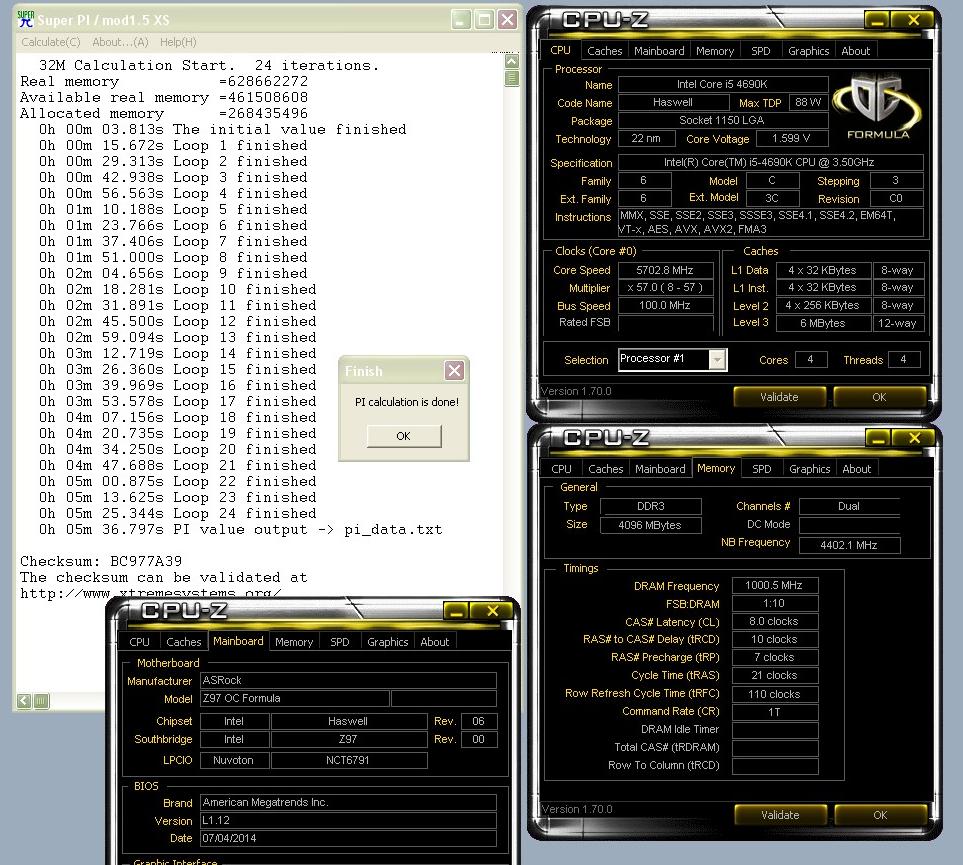
Task: Select CPU tab in Mainboard CPU-Z window
Action: point(139,642)
